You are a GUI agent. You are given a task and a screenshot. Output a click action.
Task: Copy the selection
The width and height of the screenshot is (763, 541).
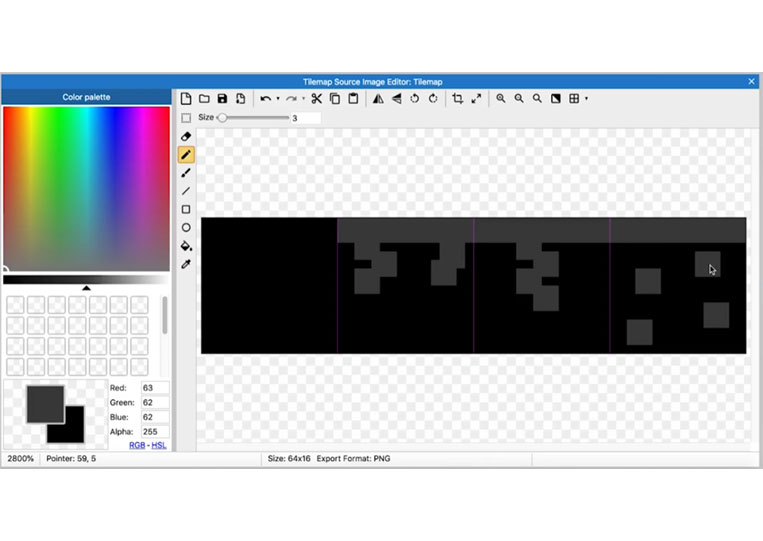(x=335, y=99)
